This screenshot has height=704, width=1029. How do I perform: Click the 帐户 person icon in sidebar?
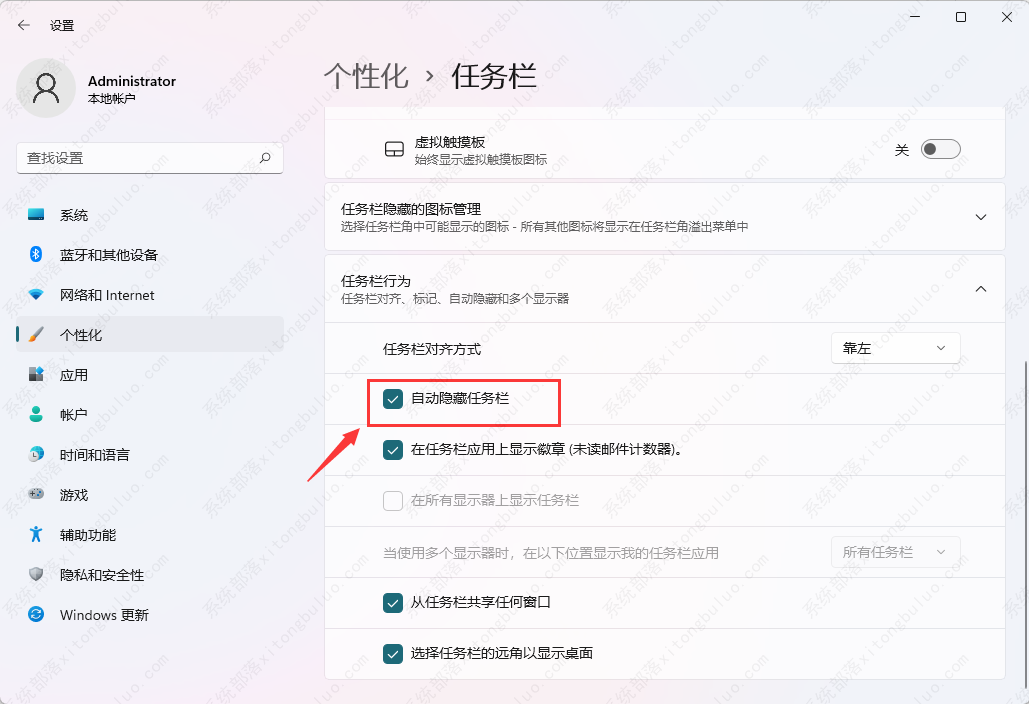(x=36, y=415)
